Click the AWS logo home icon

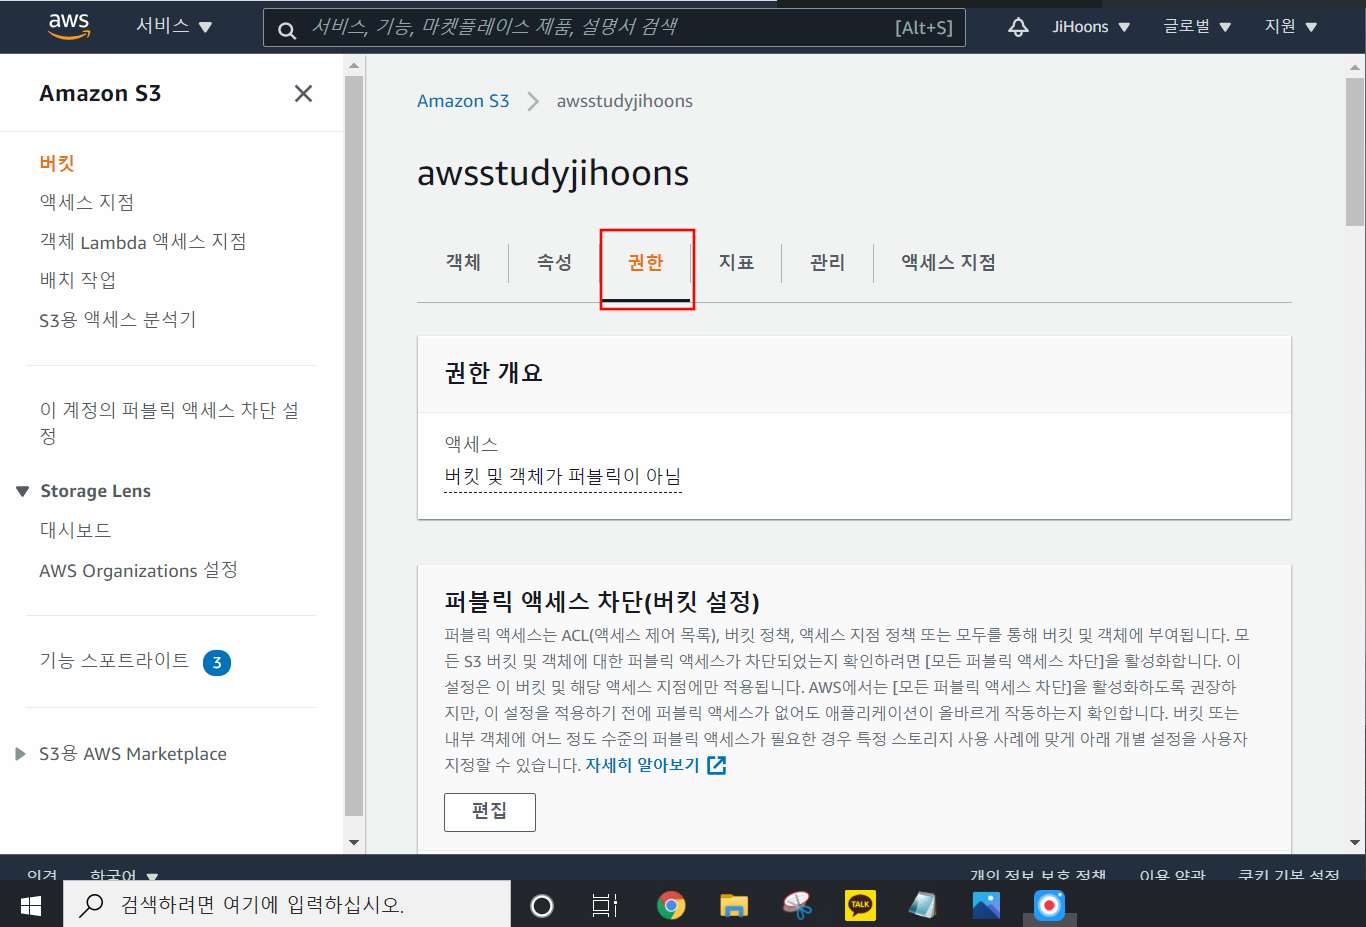(x=69, y=27)
